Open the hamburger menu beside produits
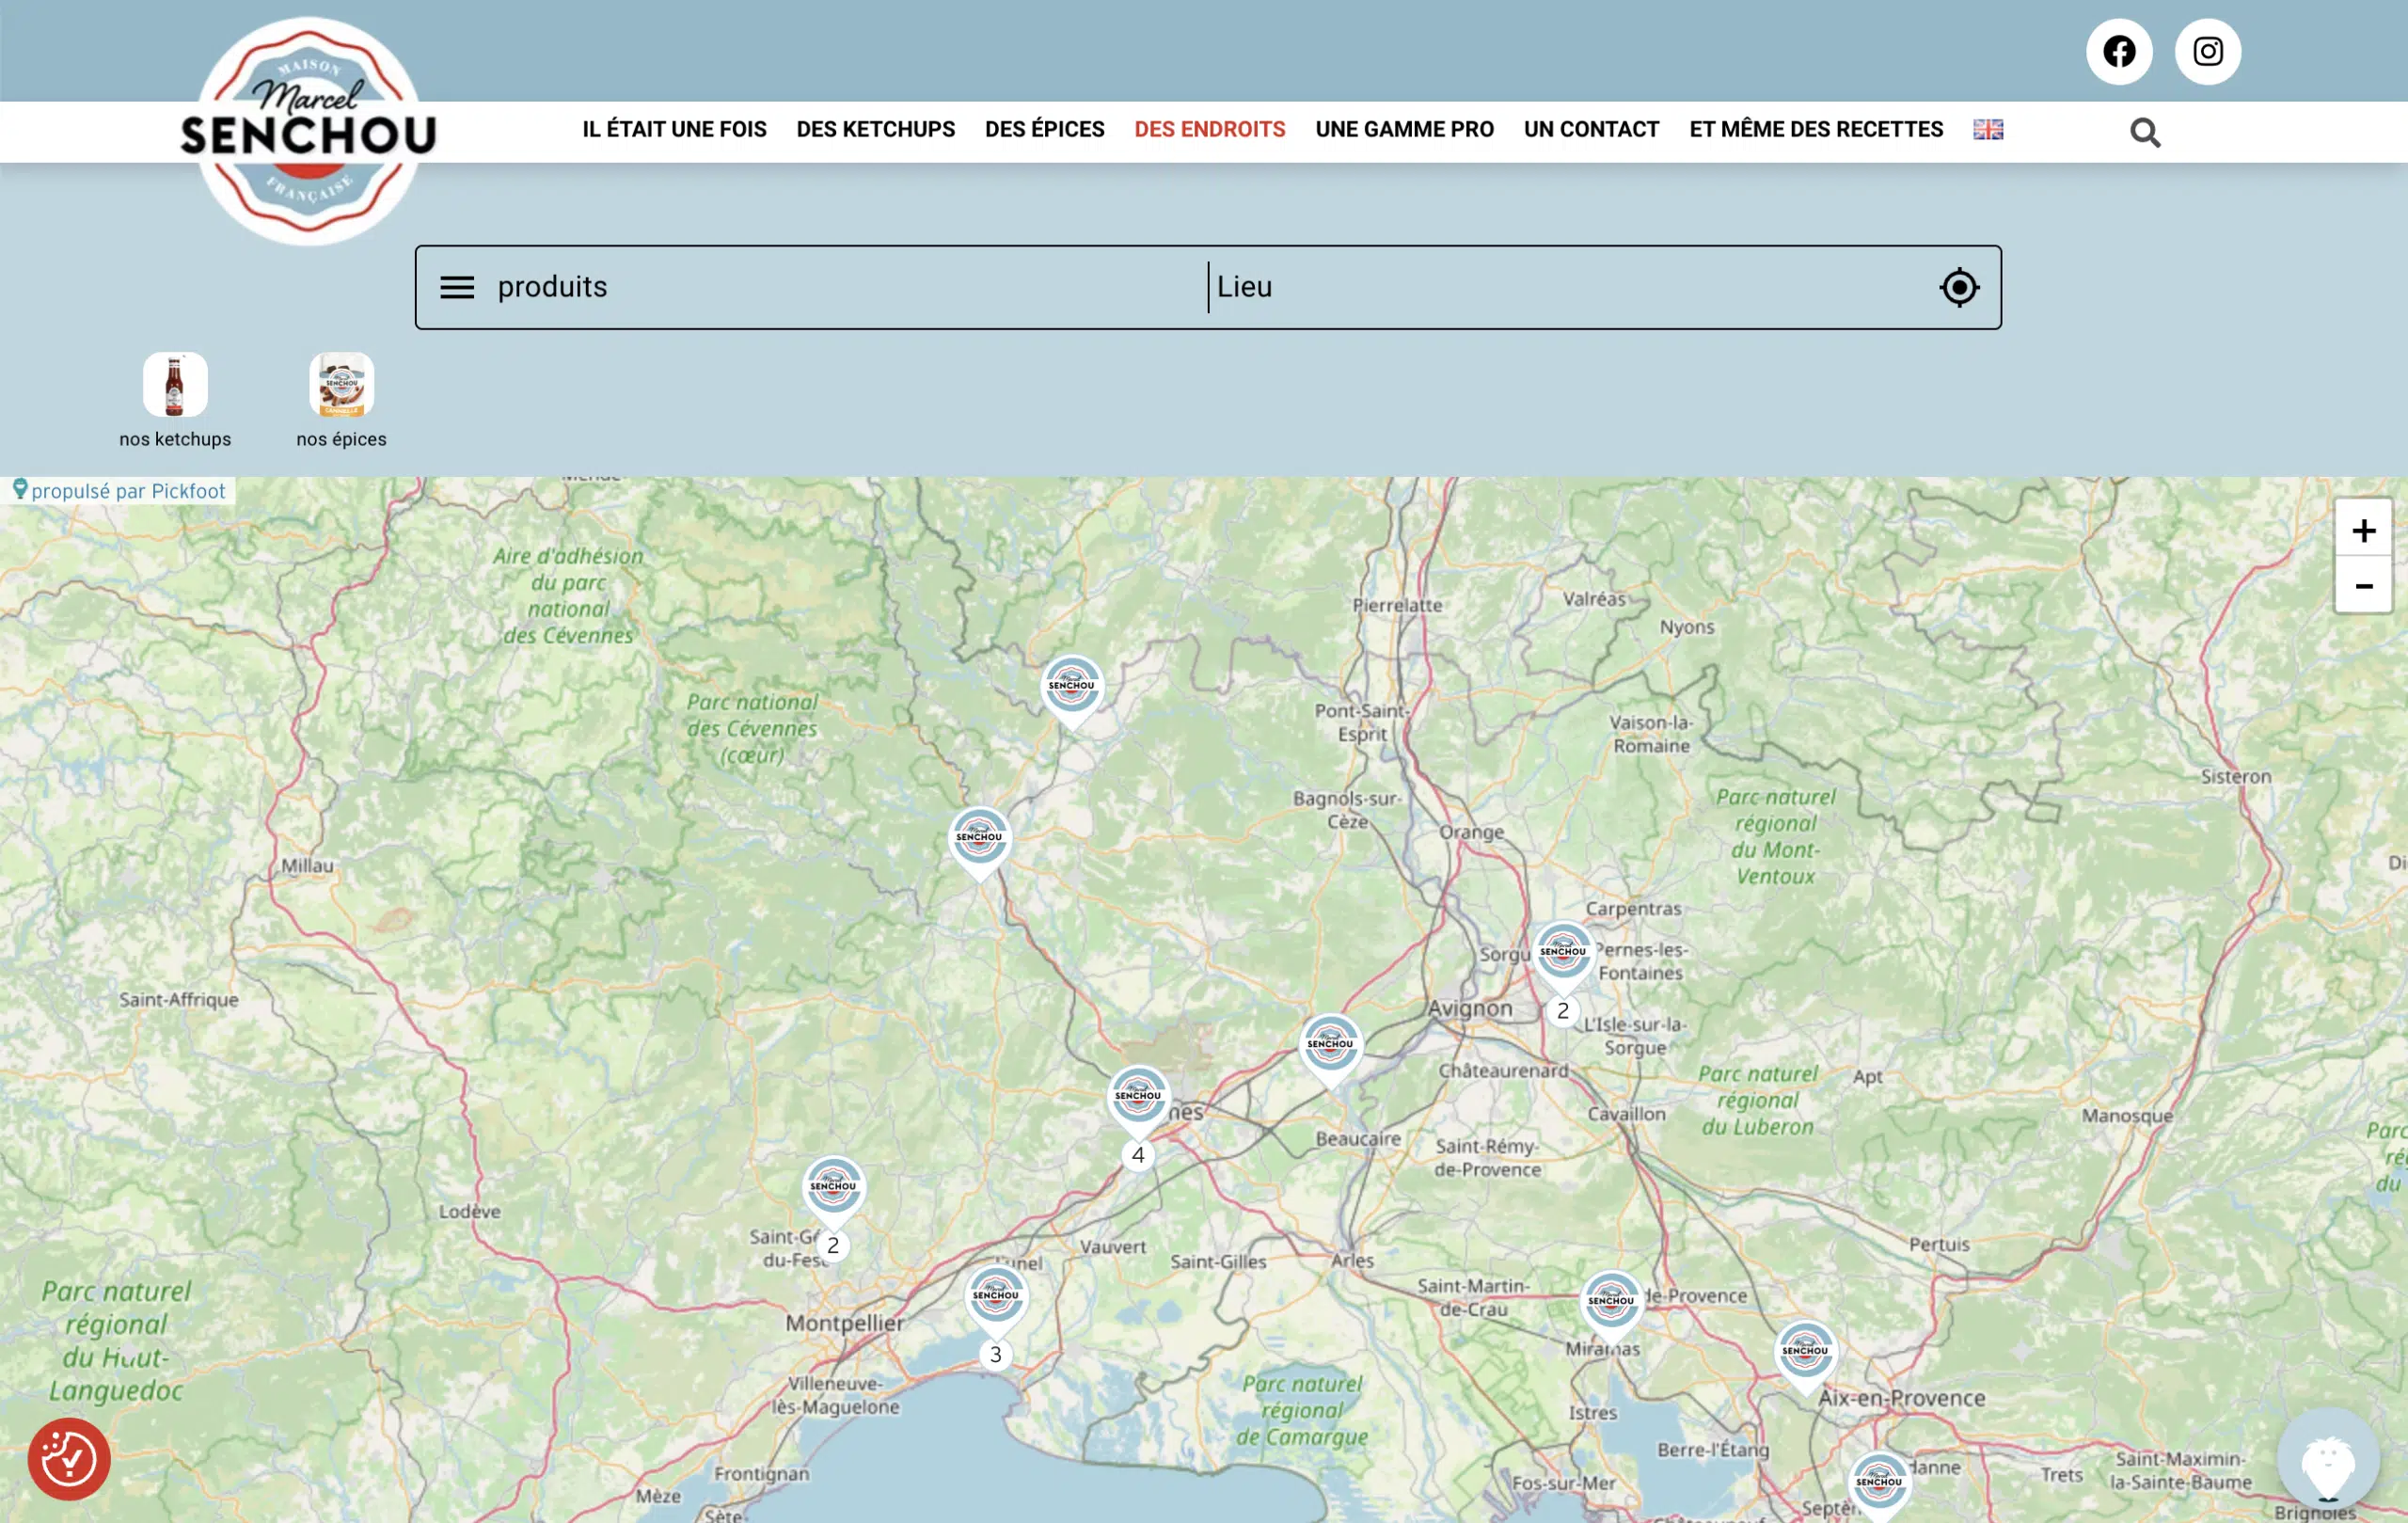The width and height of the screenshot is (2408, 1523). [457, 288]
